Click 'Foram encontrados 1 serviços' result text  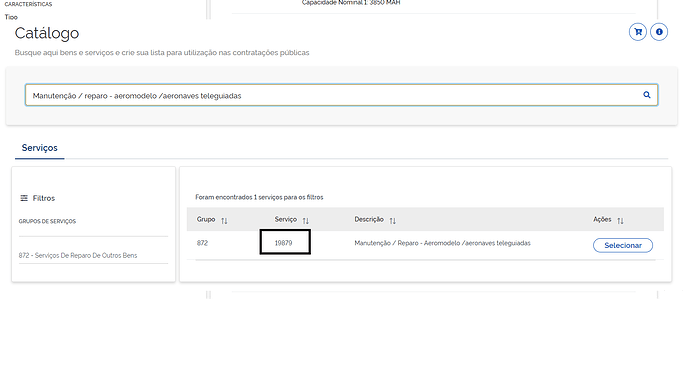(259, 197)
